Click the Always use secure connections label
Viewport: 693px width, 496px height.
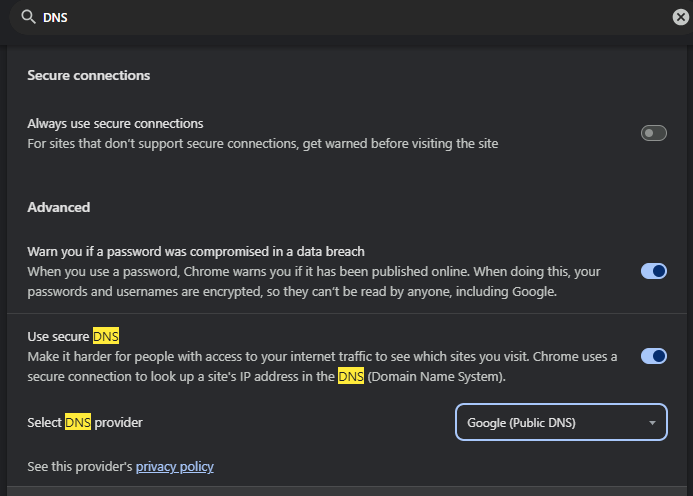click(115, 124)
